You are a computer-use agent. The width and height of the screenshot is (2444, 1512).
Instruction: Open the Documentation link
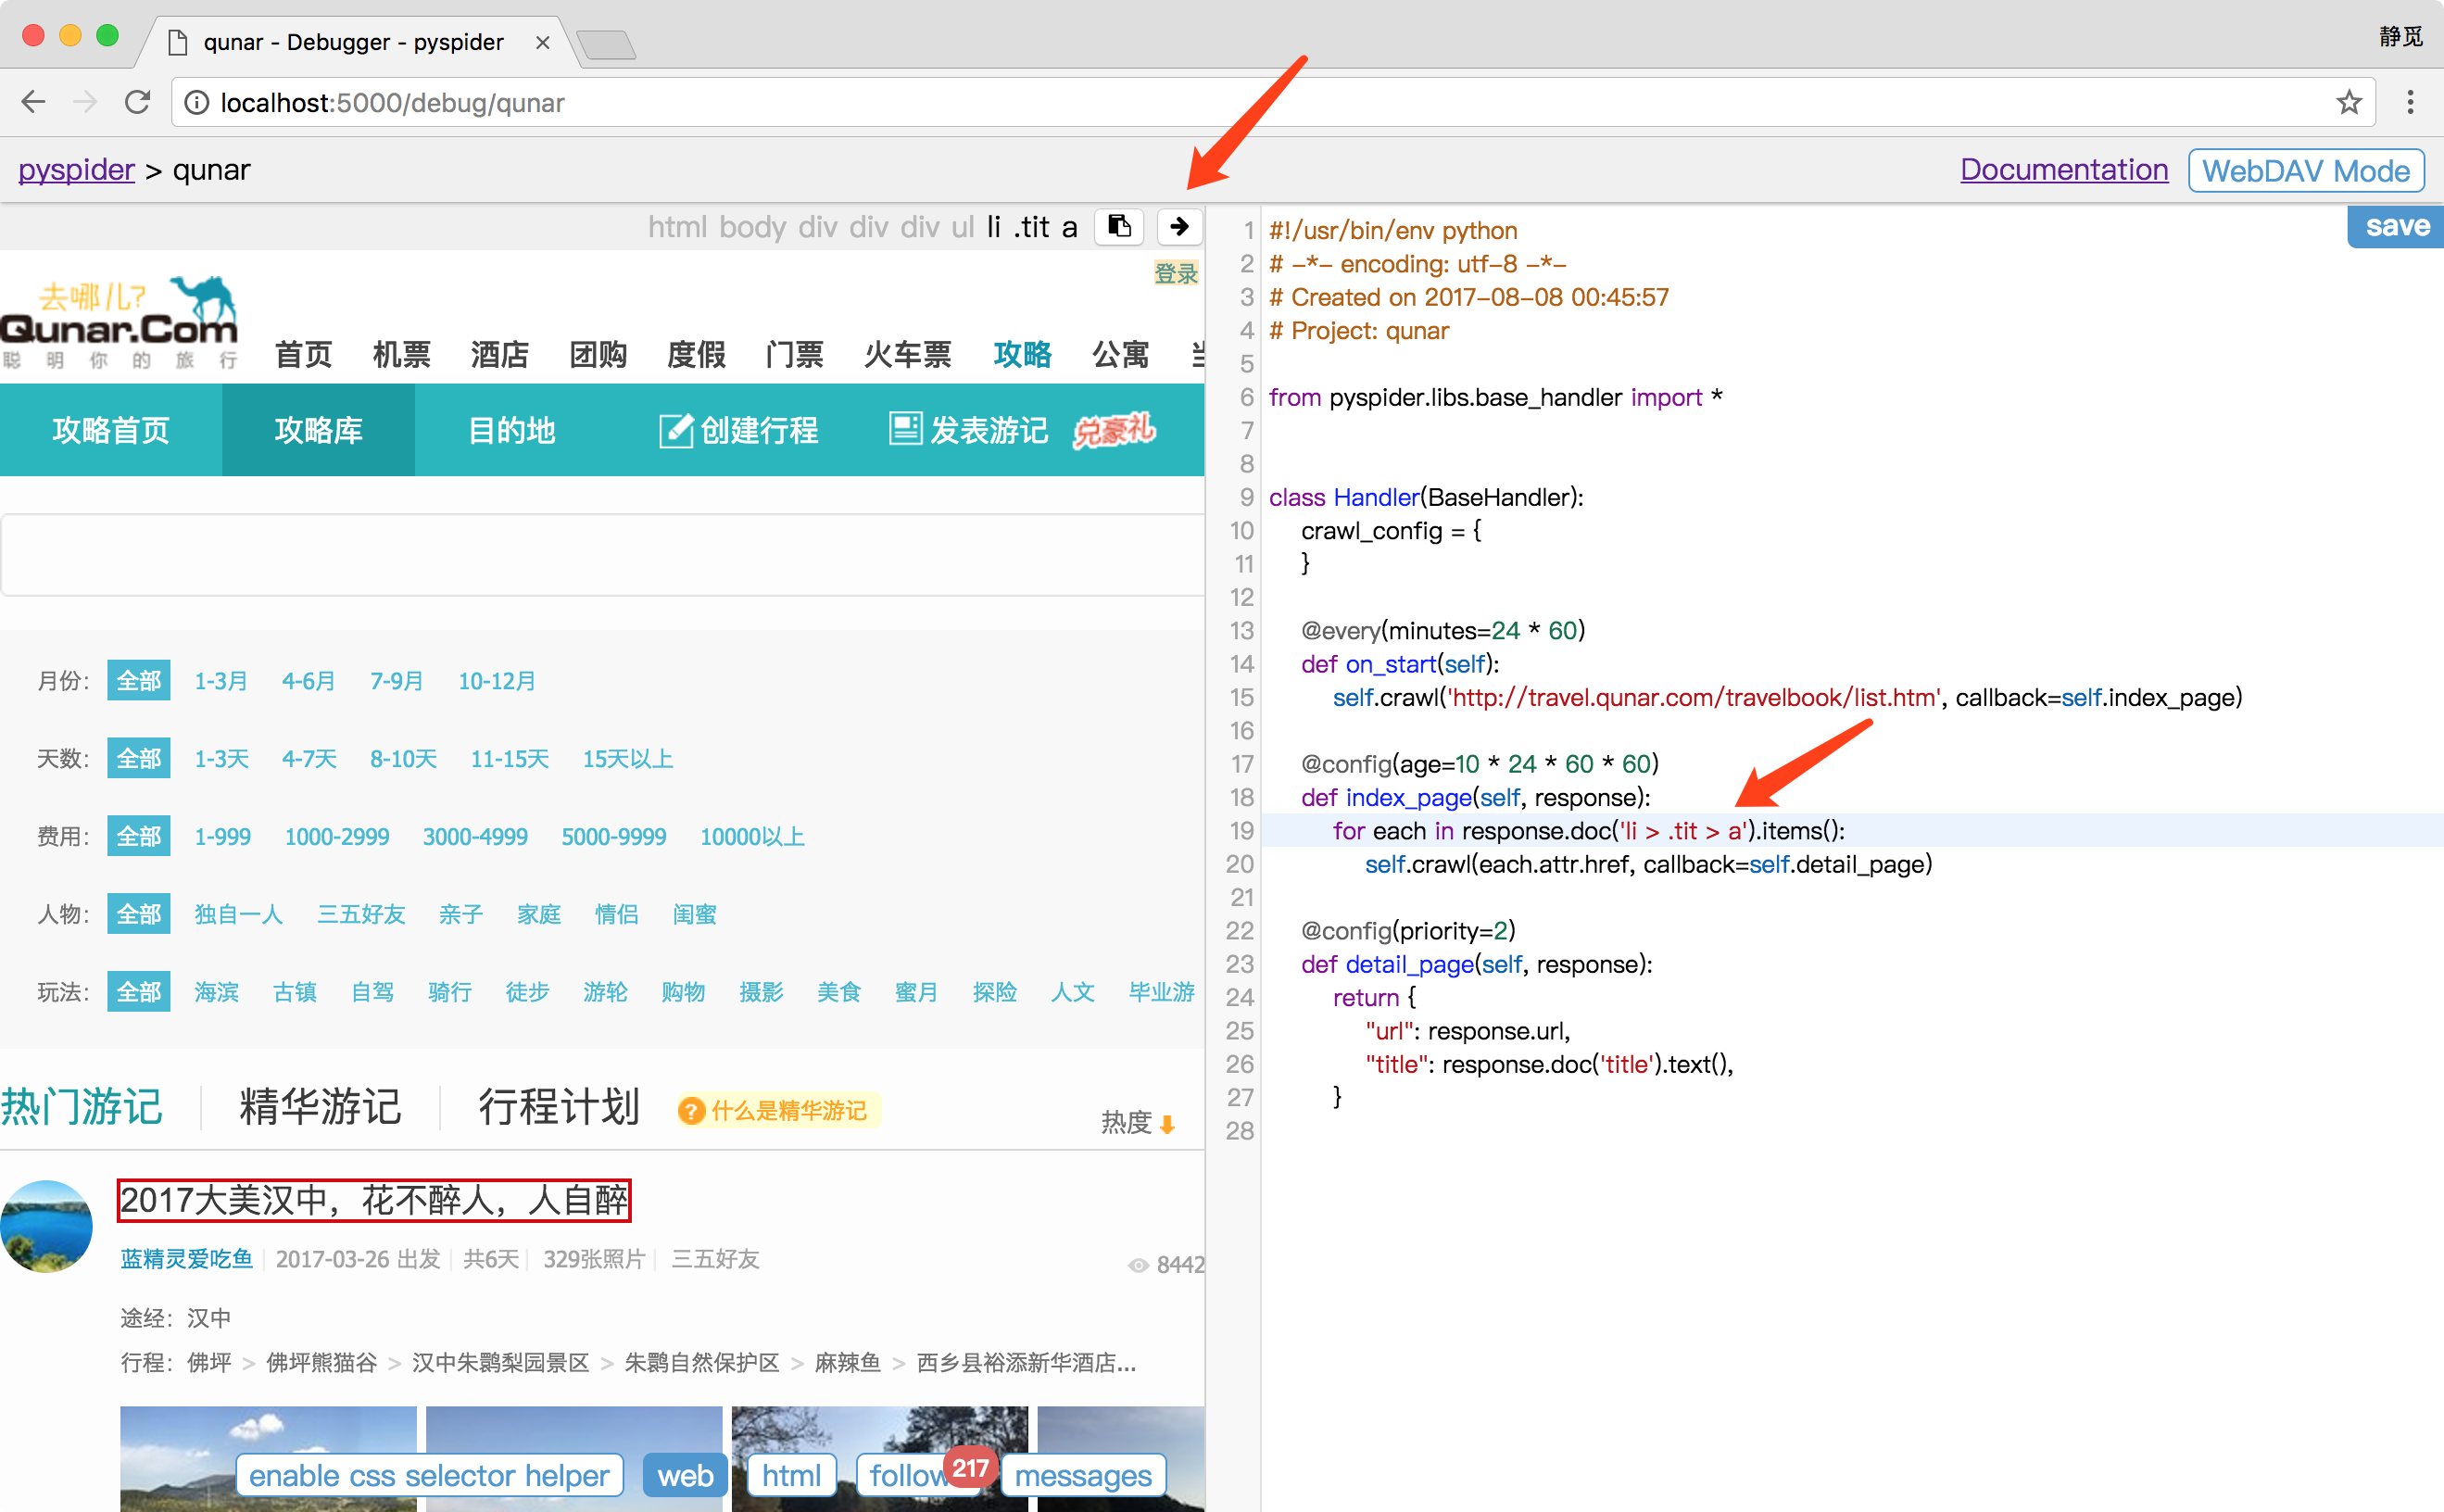[x=2064, y=170]
